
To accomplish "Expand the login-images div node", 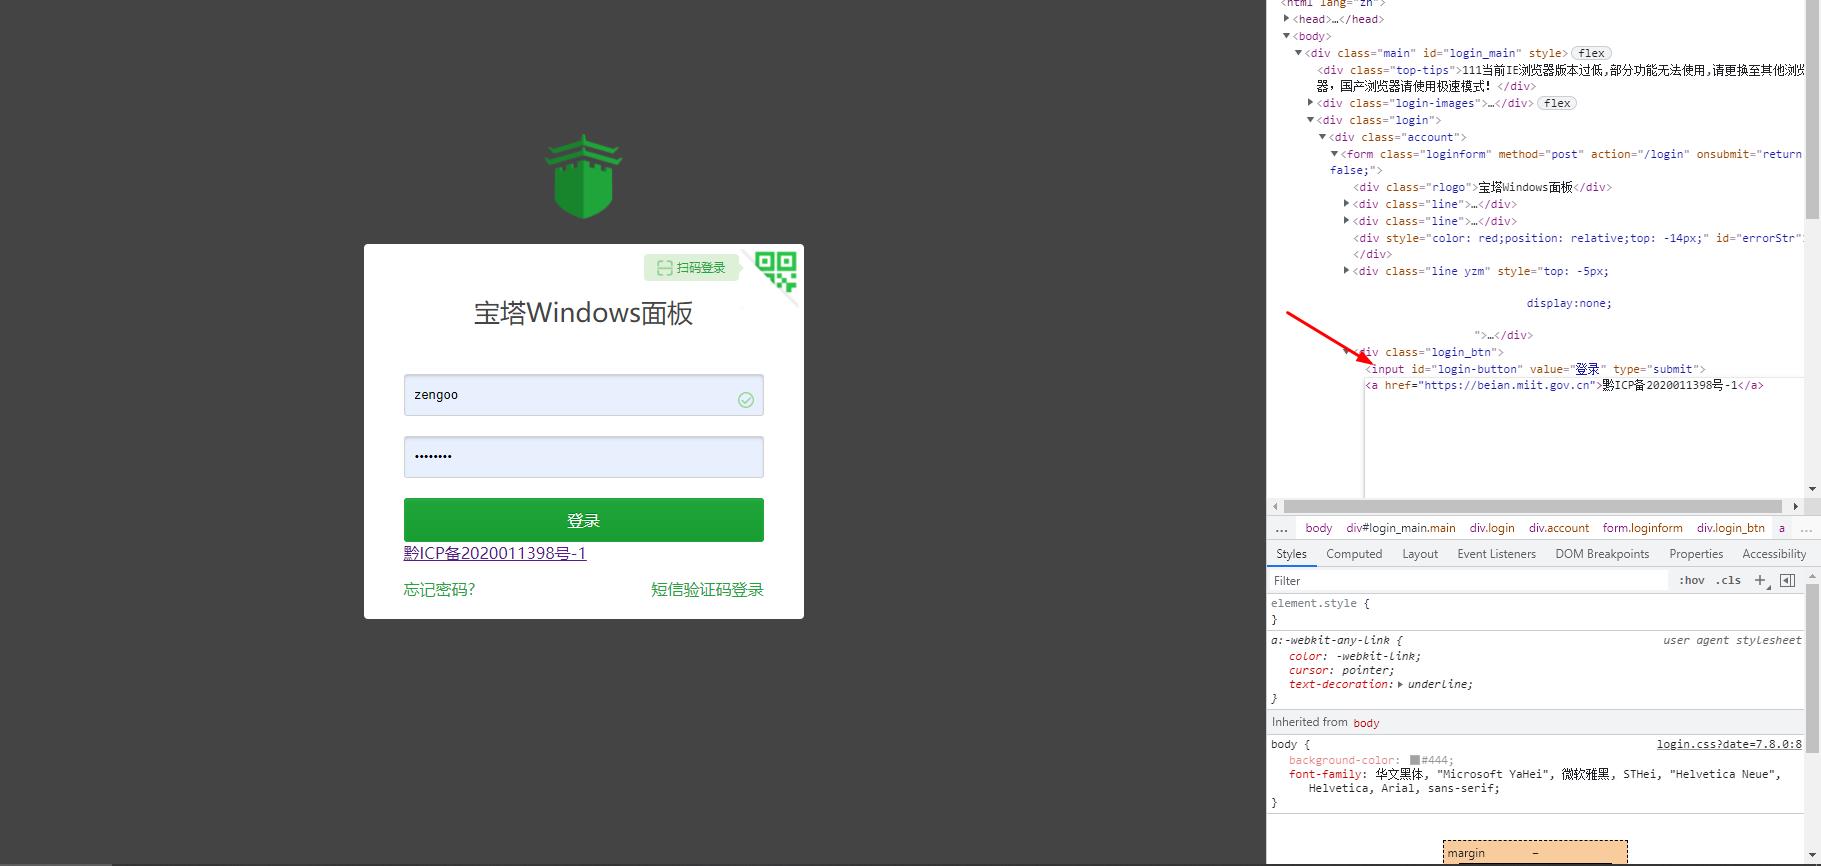I will [1311, 103].
